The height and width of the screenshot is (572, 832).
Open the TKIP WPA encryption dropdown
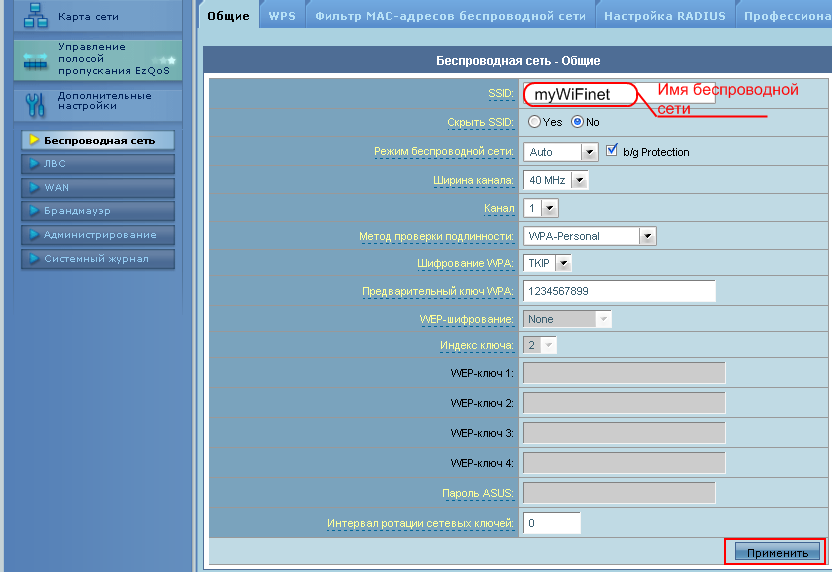point(547,263)
